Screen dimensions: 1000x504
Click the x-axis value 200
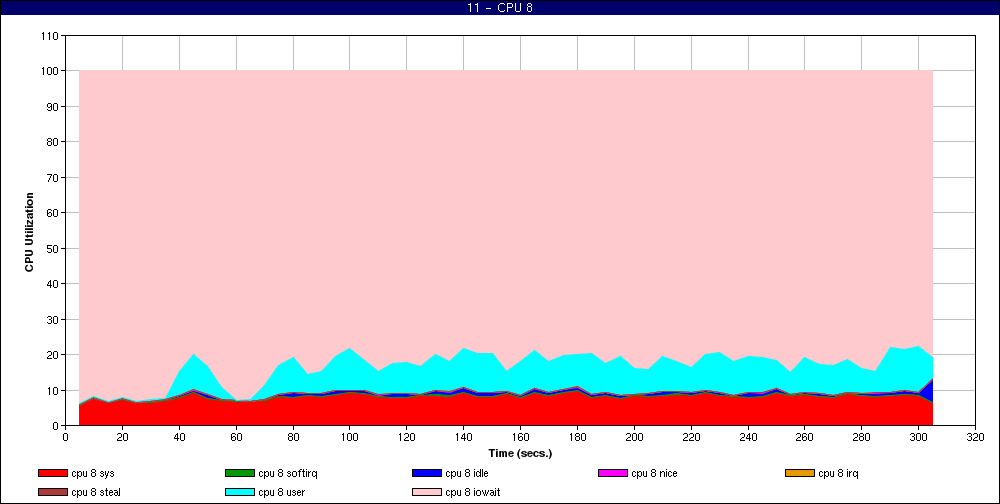[x=634, y=437]
